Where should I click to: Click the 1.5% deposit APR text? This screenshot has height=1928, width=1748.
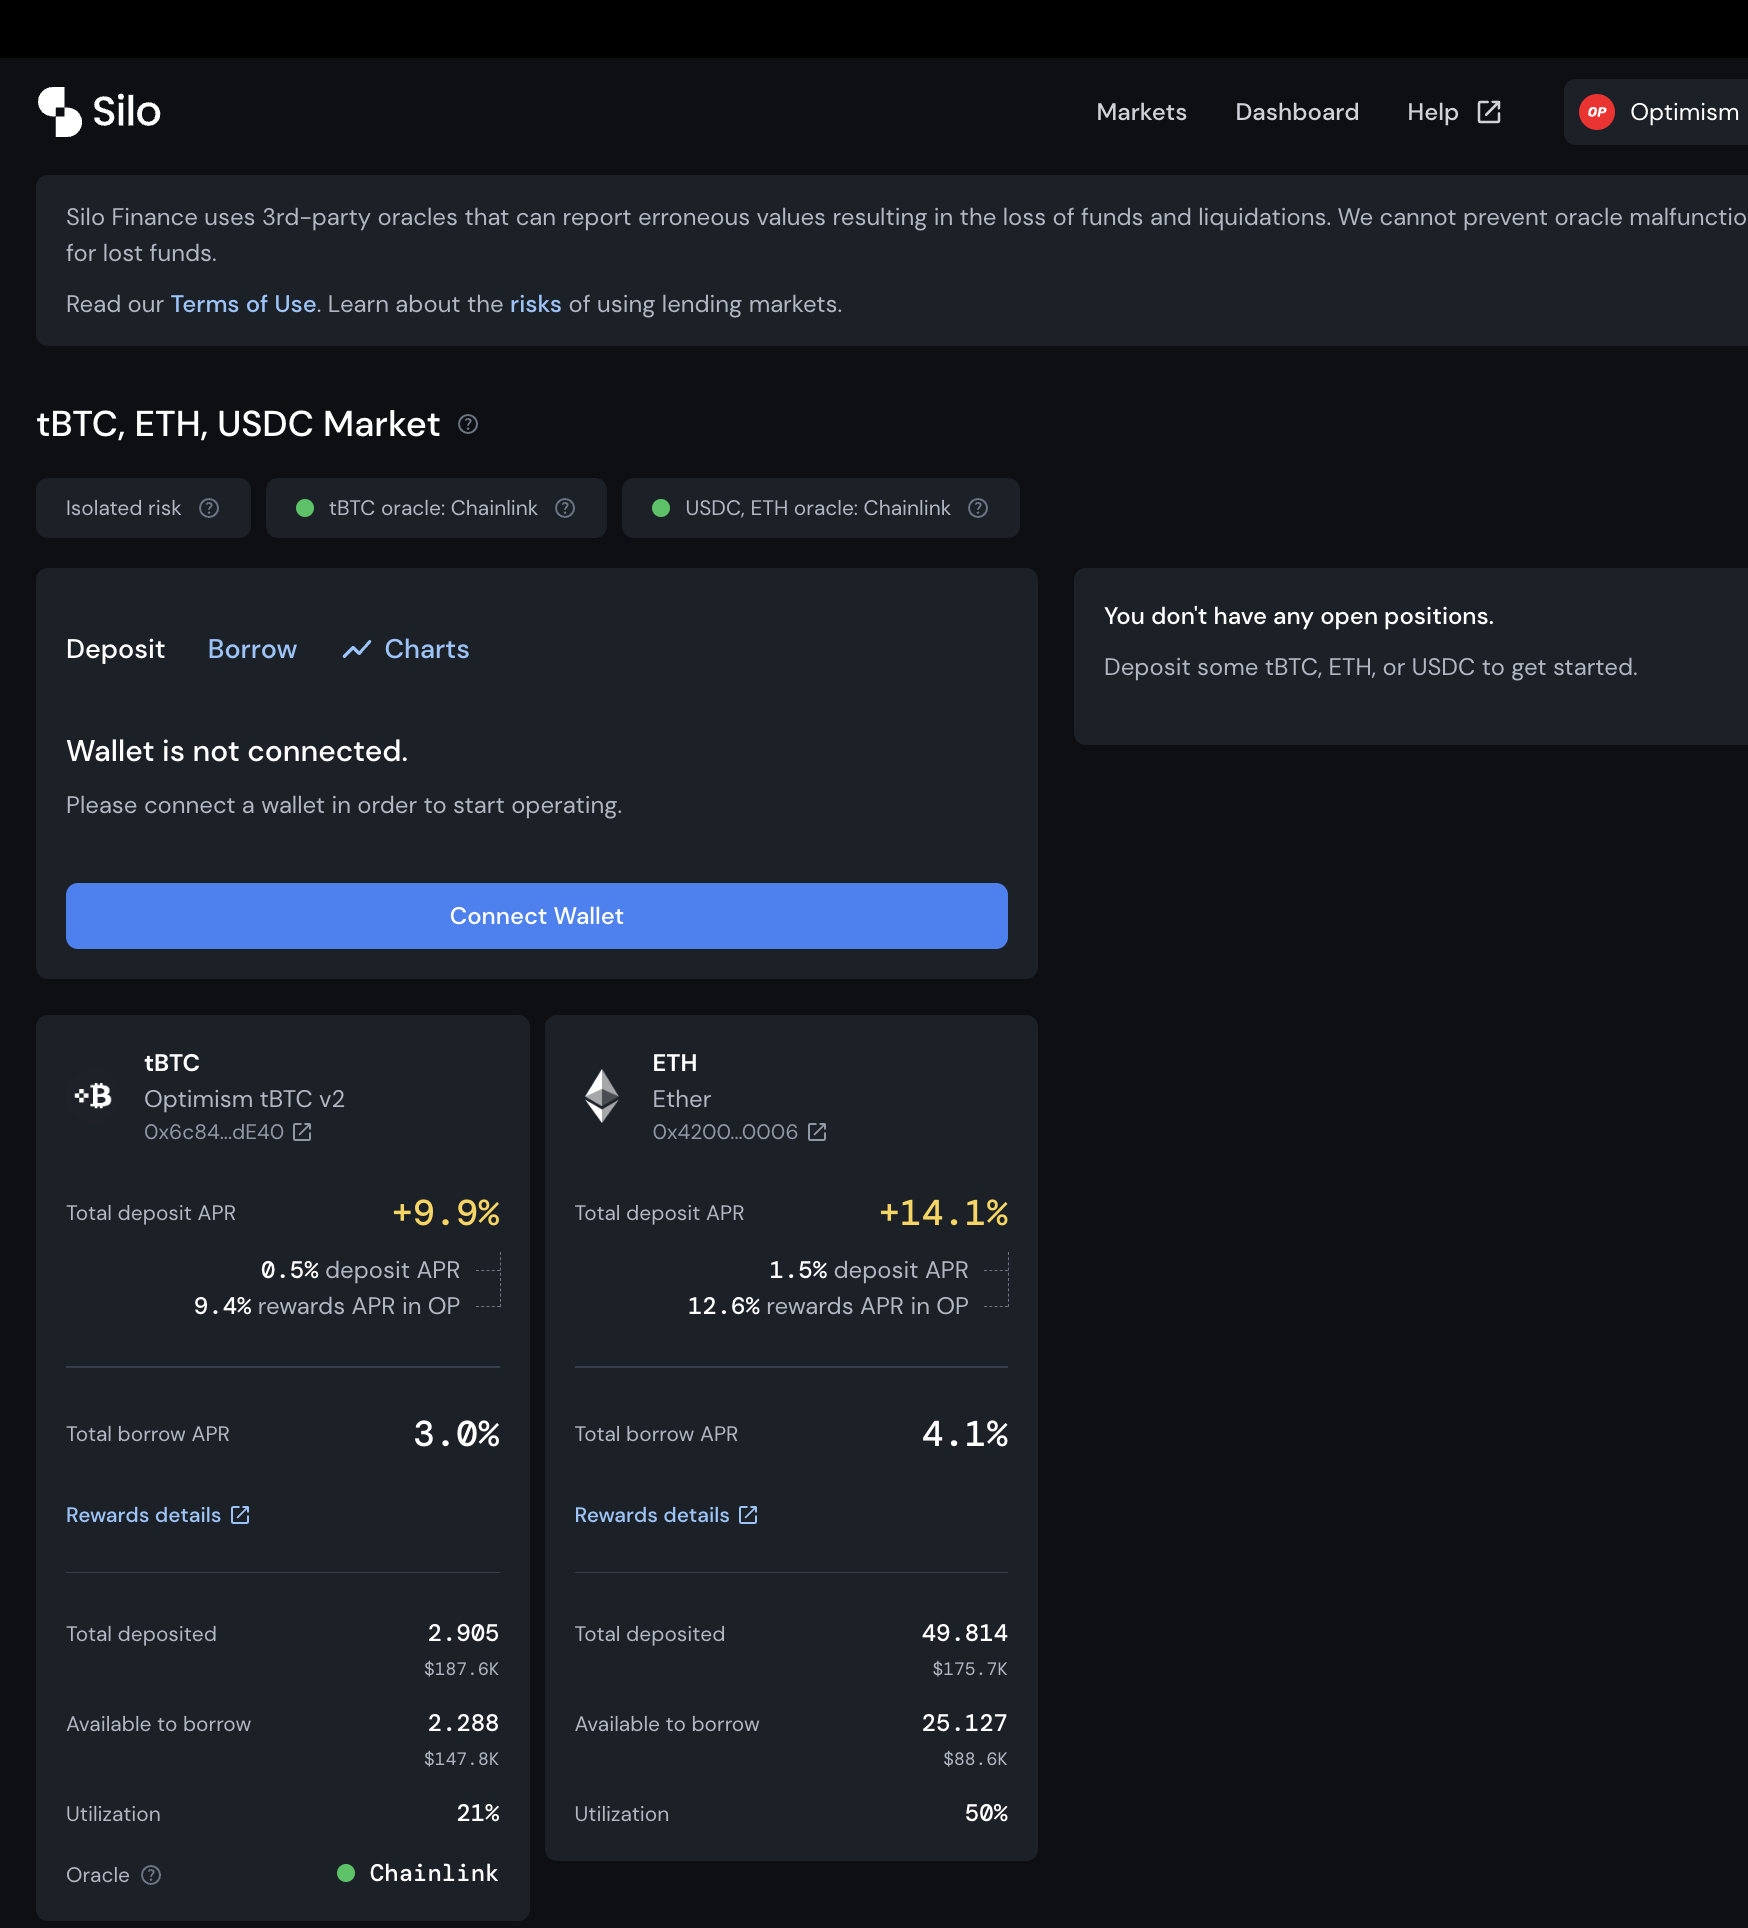pyautogui.click(x=868, y=1270)
